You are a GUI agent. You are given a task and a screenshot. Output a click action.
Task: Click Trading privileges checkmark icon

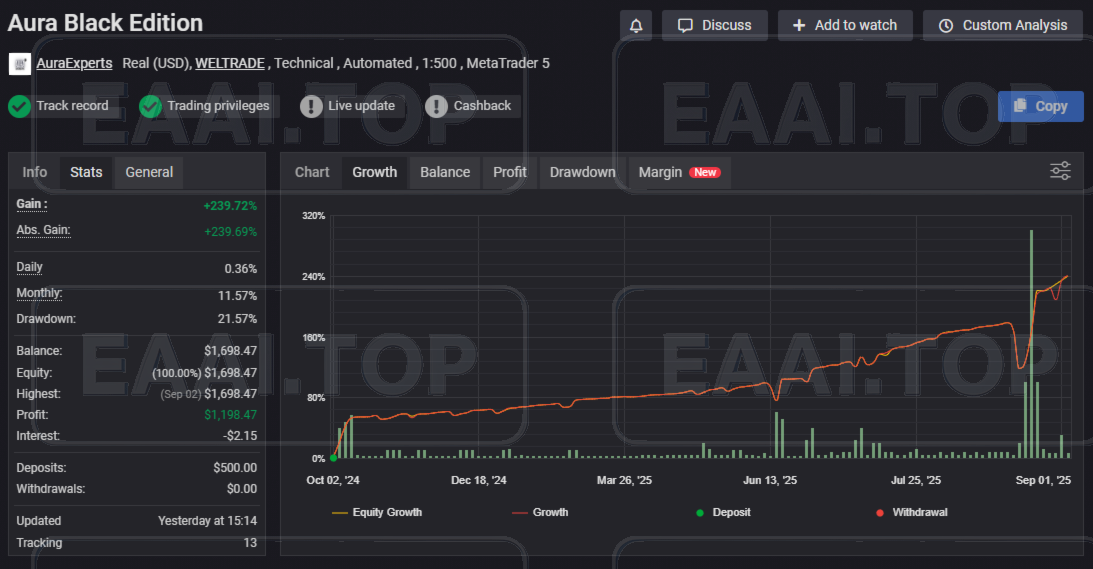pos(150,106)
